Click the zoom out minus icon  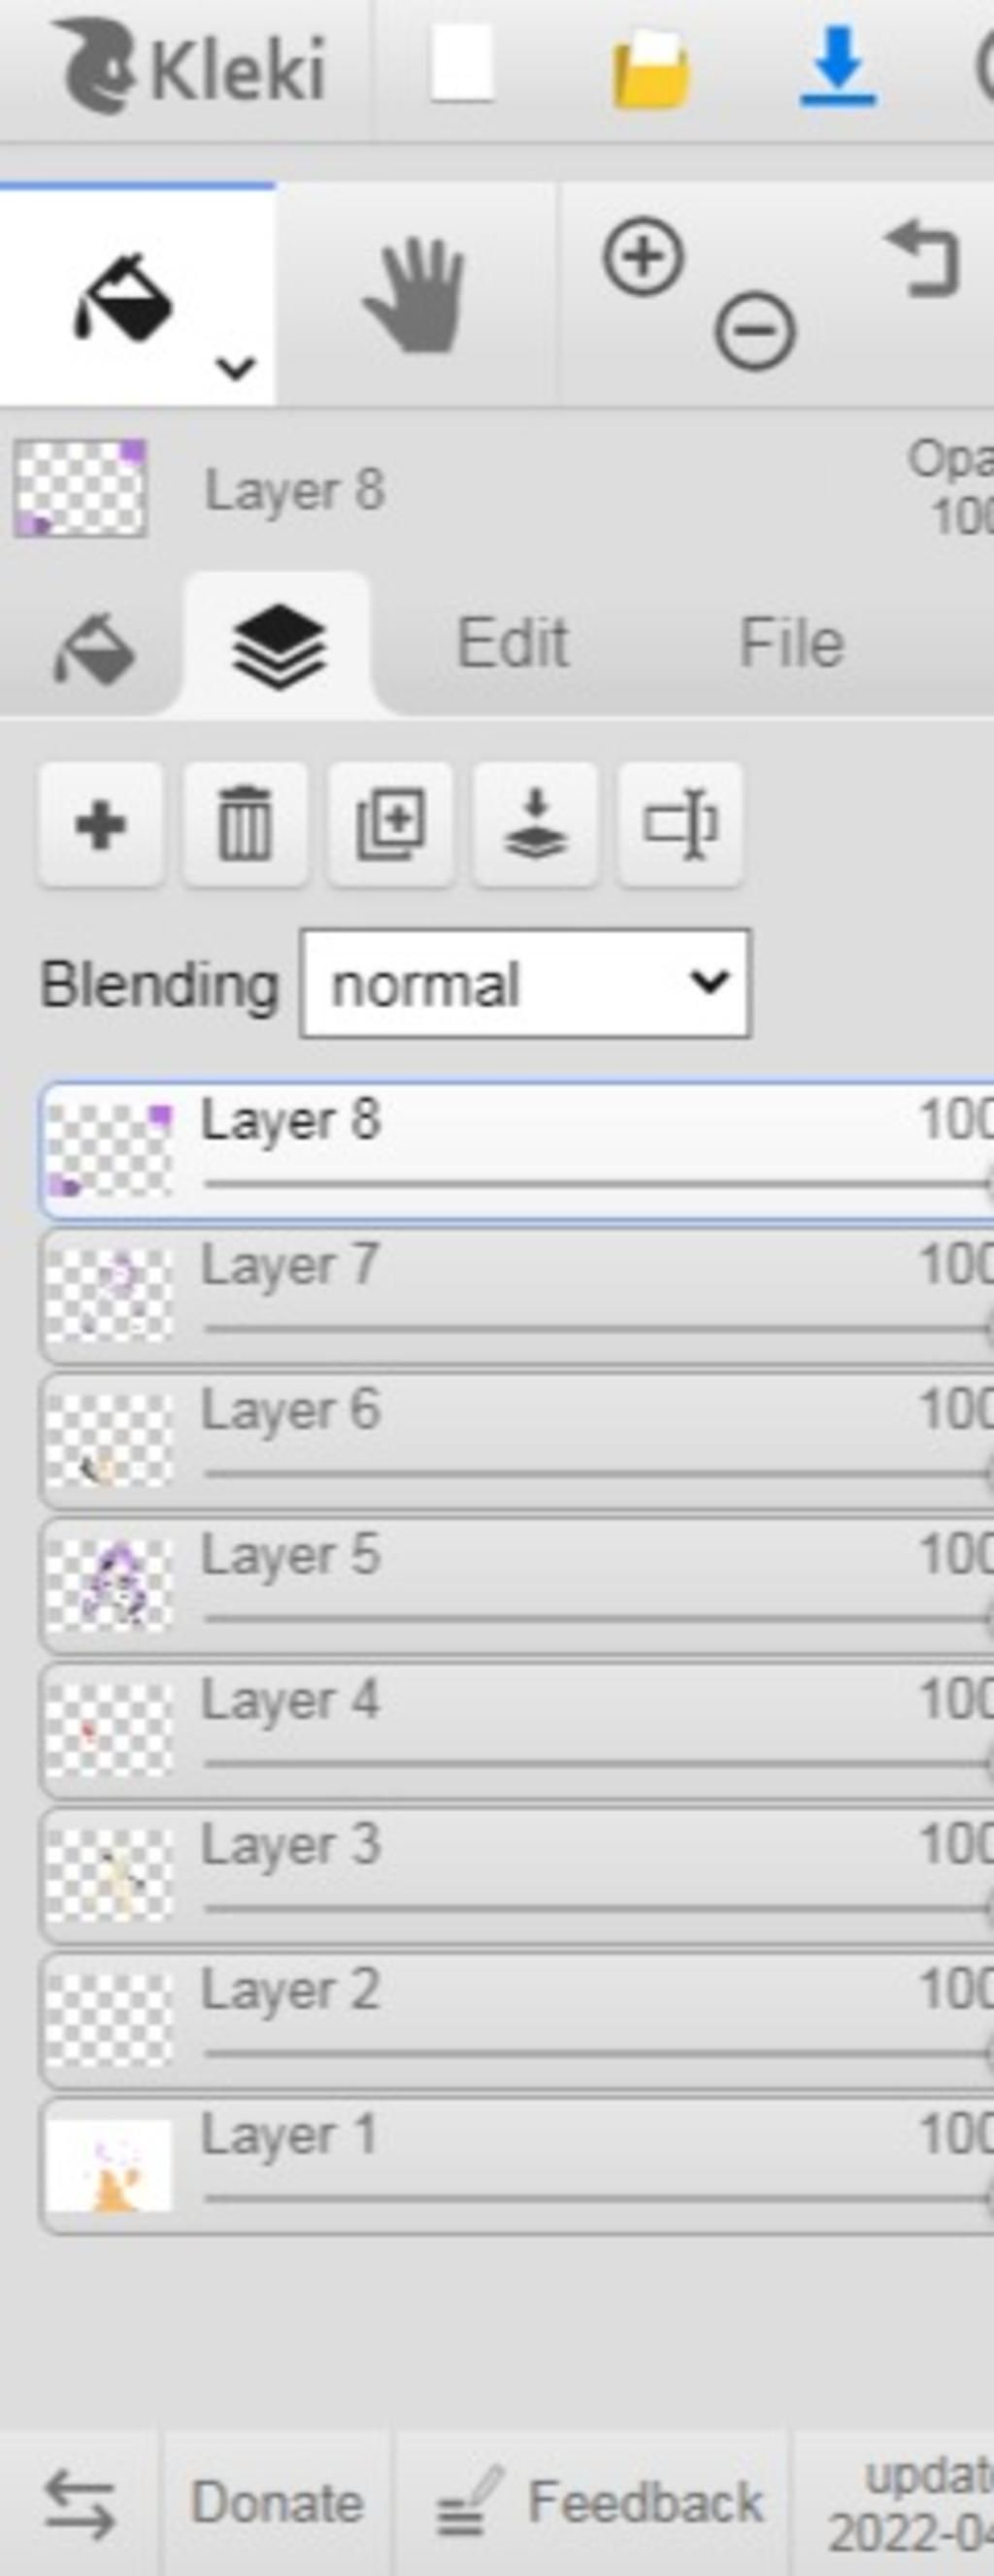[x=755, y=331]
